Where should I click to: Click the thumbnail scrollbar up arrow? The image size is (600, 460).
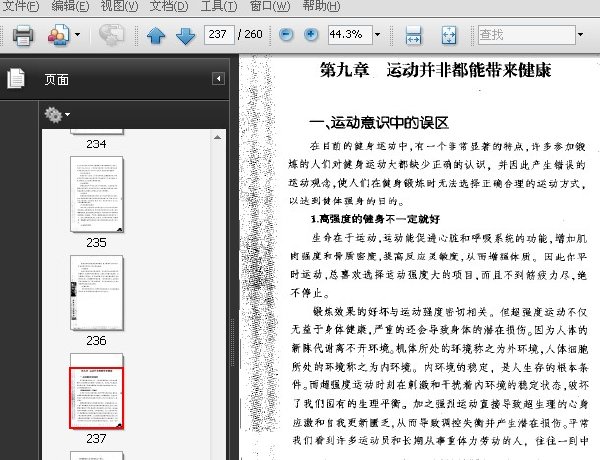tap(217, 137)
